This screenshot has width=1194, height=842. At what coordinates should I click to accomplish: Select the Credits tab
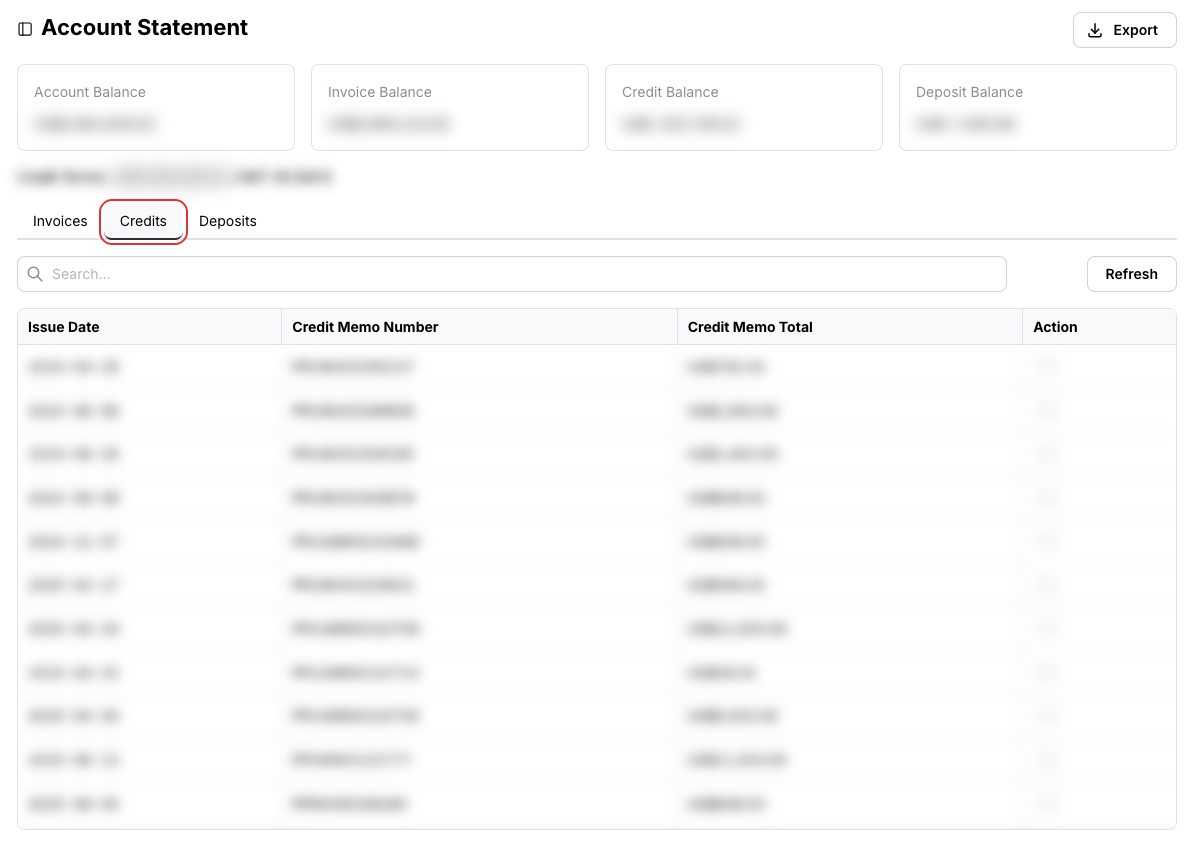tap(143, 221)
